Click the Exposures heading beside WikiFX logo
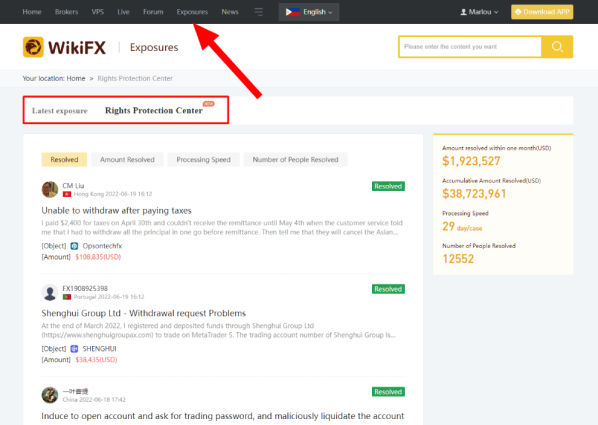The image size is (598, 425). click(154, 47)
